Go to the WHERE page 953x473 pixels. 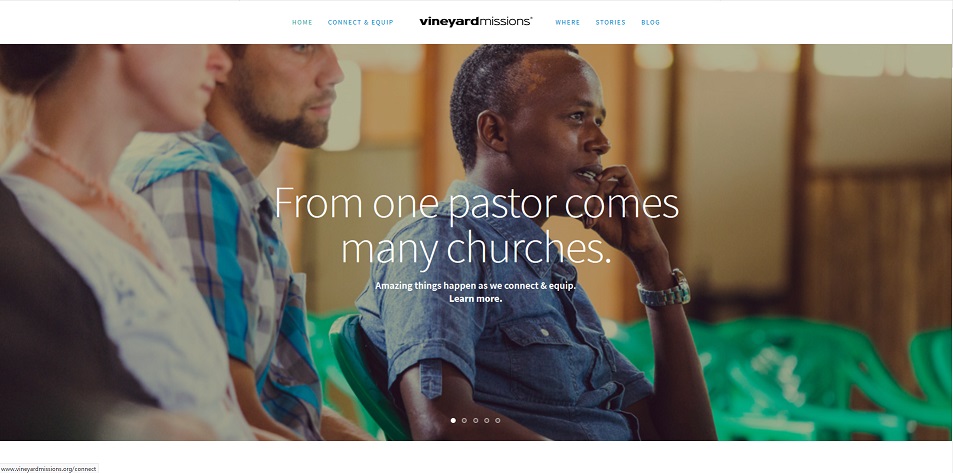click(x=567, y=22)
